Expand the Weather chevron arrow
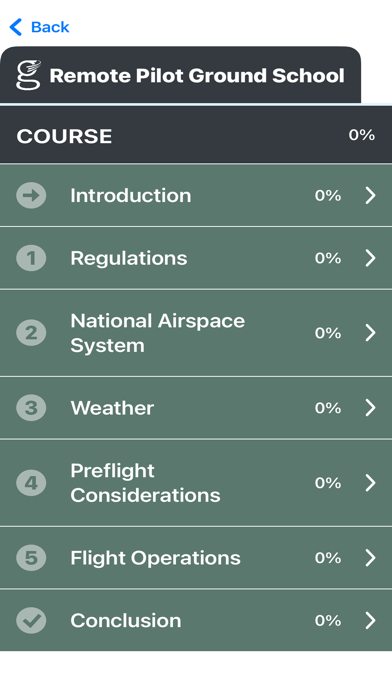 click(370, 407)
